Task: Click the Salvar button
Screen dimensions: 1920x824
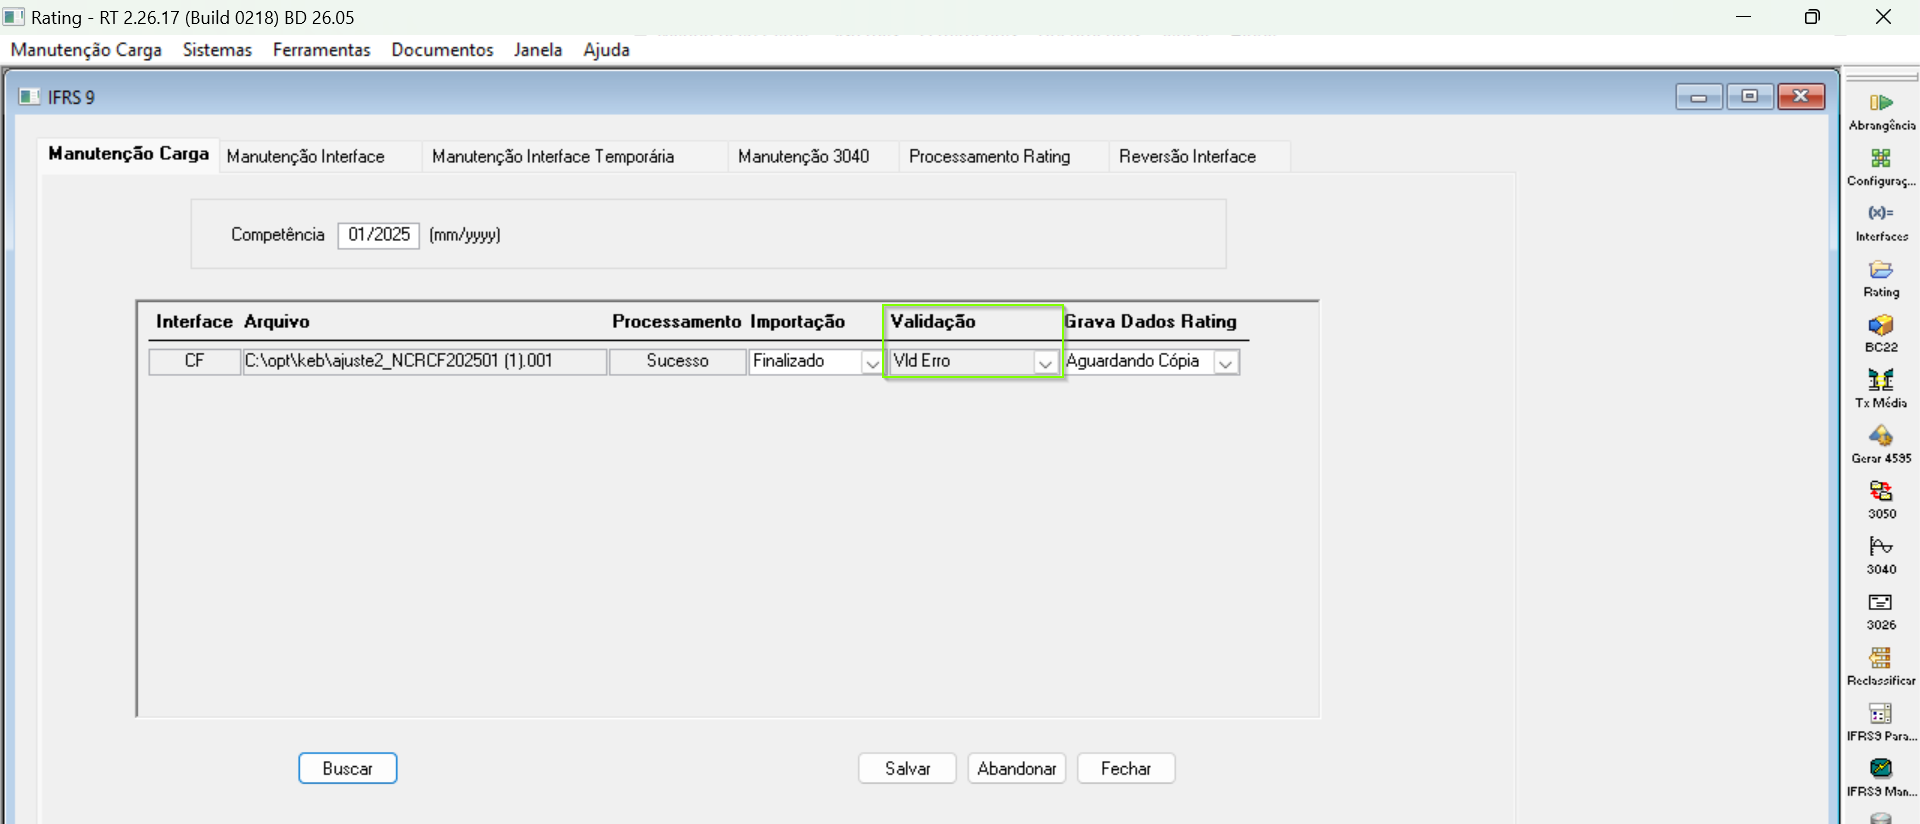Action: (x=907, y=768)
